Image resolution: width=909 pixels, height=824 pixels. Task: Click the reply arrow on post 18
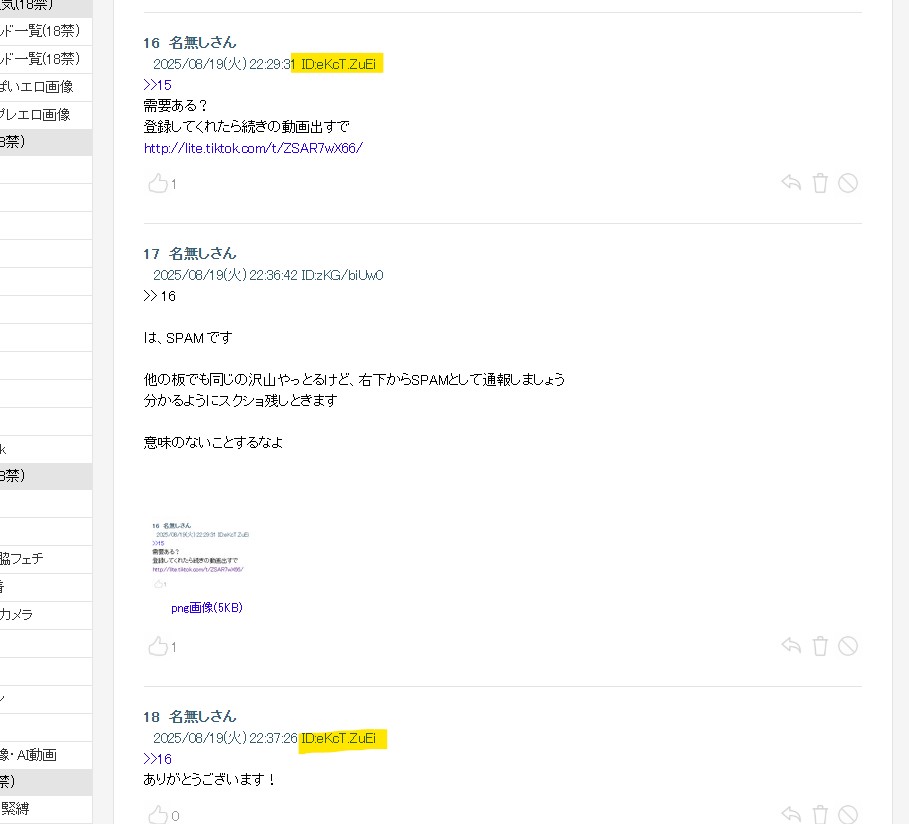[791, 814]
